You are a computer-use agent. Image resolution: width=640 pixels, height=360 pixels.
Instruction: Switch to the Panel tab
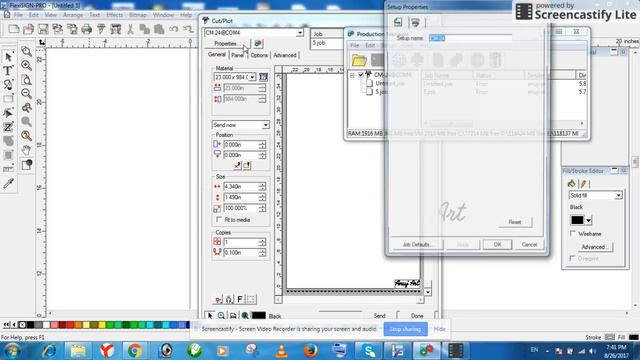(238, 55)
